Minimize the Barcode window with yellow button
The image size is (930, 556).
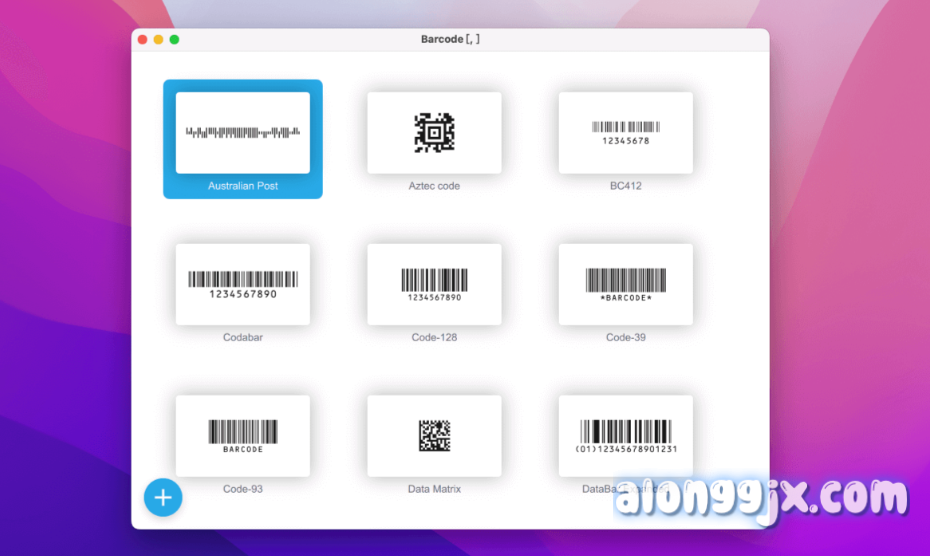coord(158,39)
